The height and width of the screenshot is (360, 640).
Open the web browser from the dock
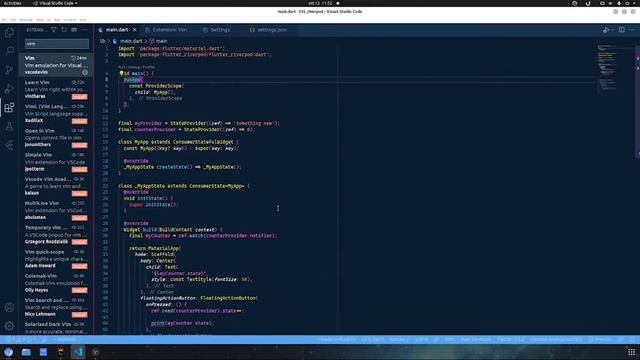click(9, 352)
